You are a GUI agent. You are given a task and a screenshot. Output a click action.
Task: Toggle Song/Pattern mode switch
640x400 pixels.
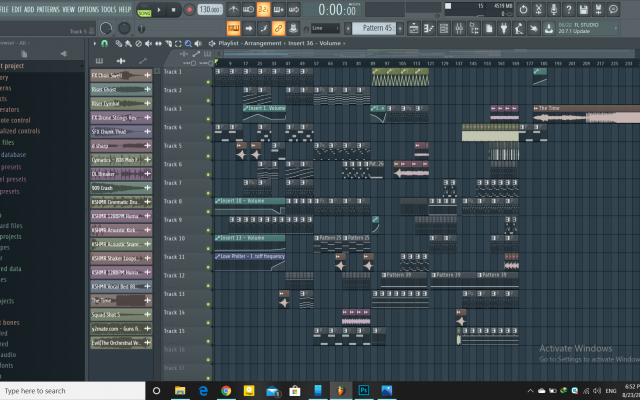click(x=144, y=9)
